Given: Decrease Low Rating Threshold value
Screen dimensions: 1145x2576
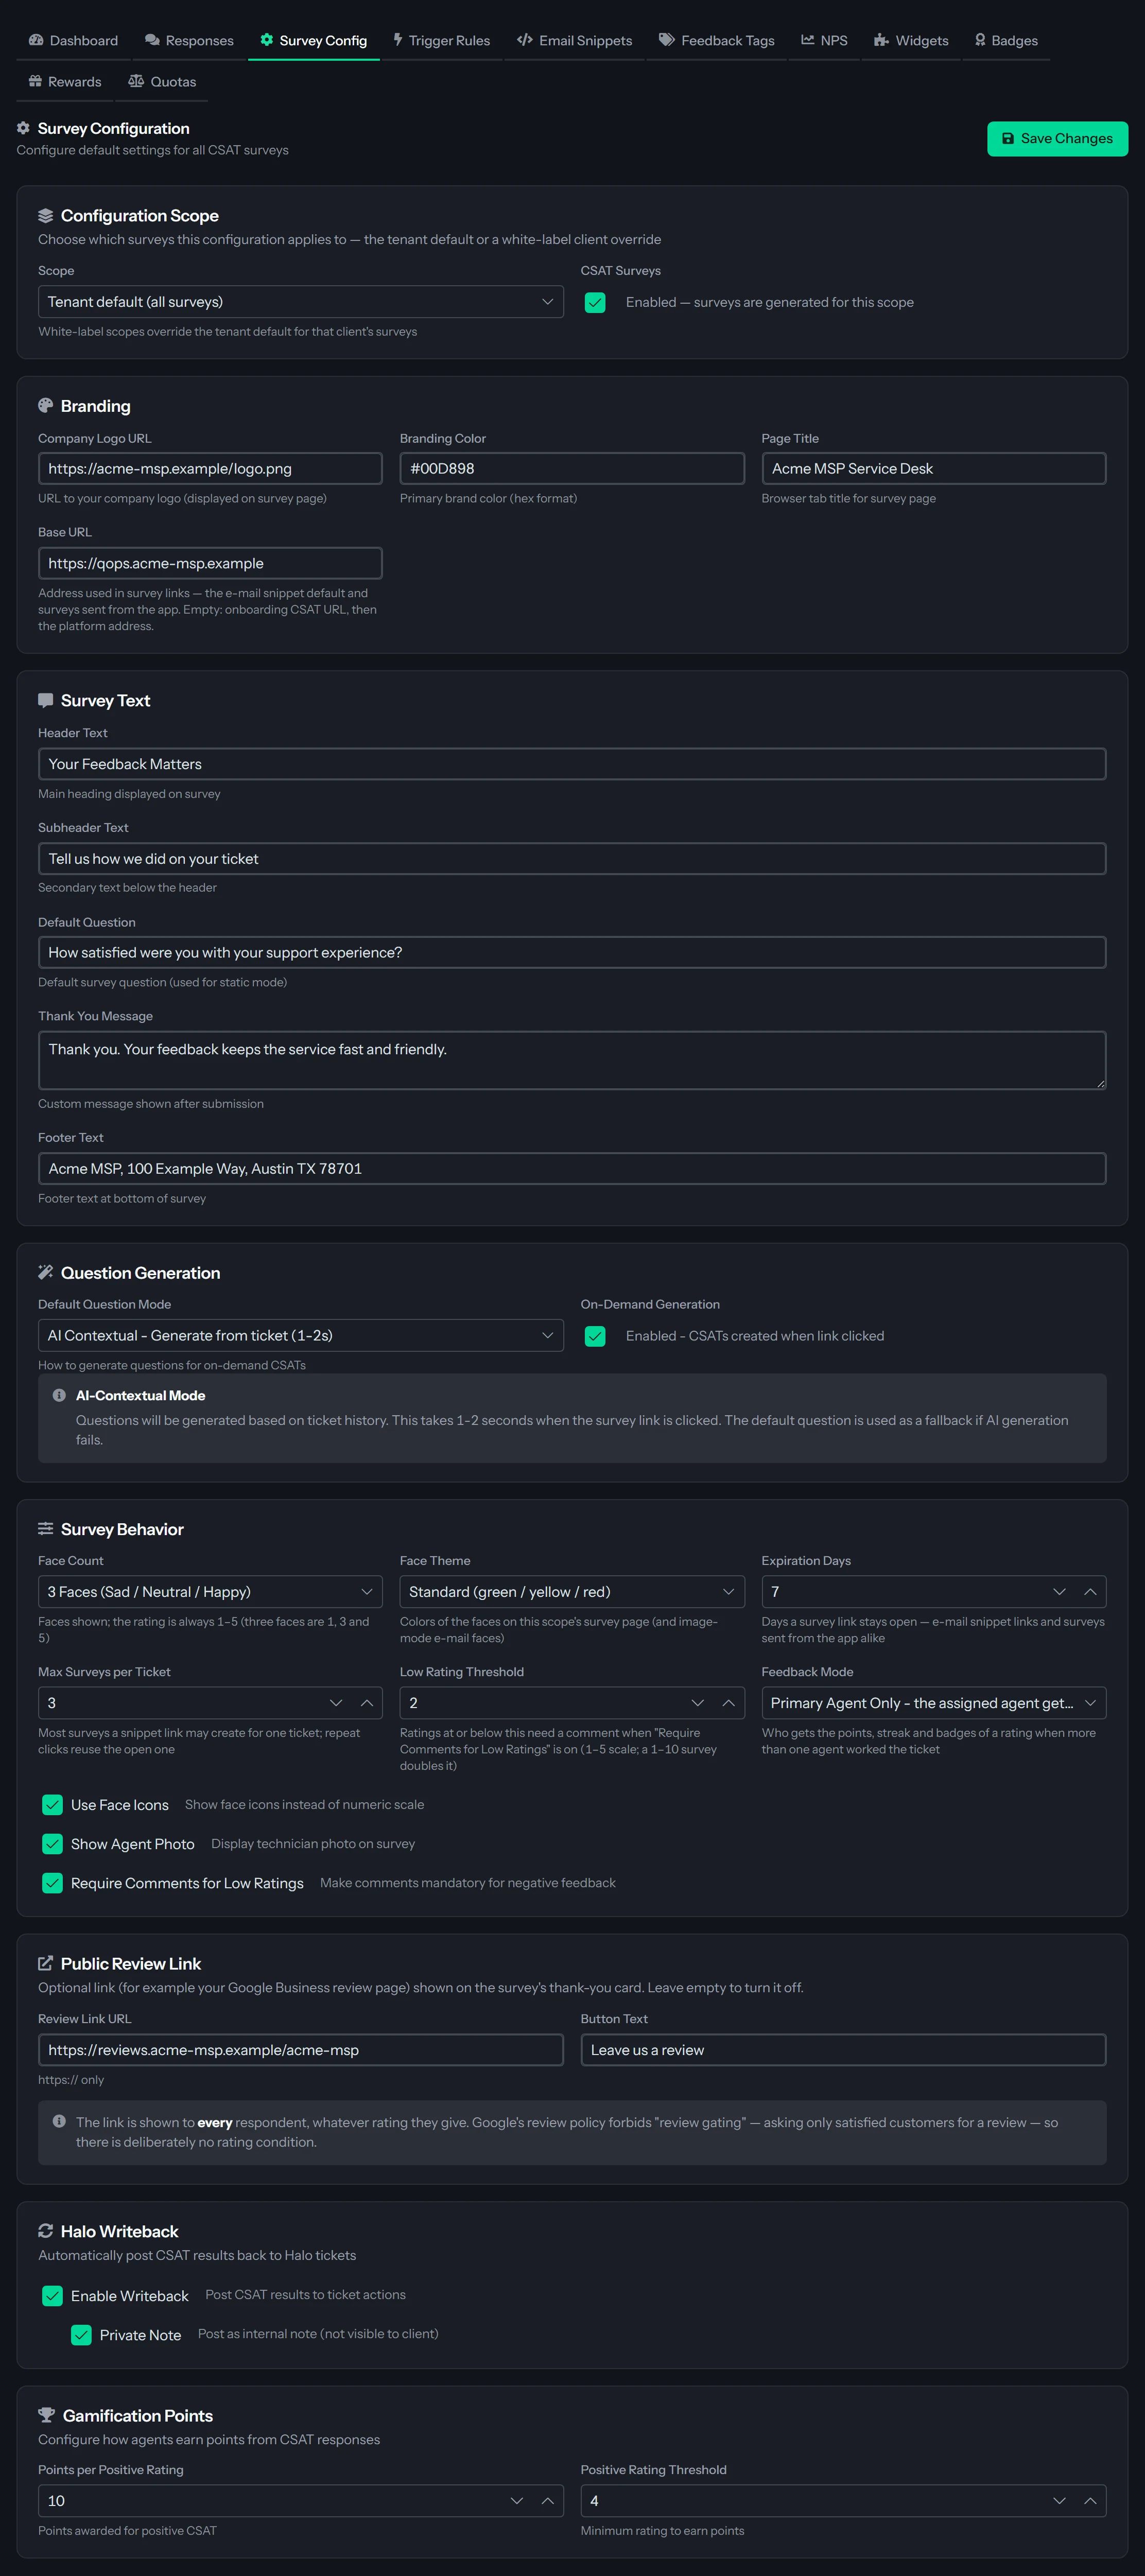Looking at the screenshot, I should pos(698,1703).
